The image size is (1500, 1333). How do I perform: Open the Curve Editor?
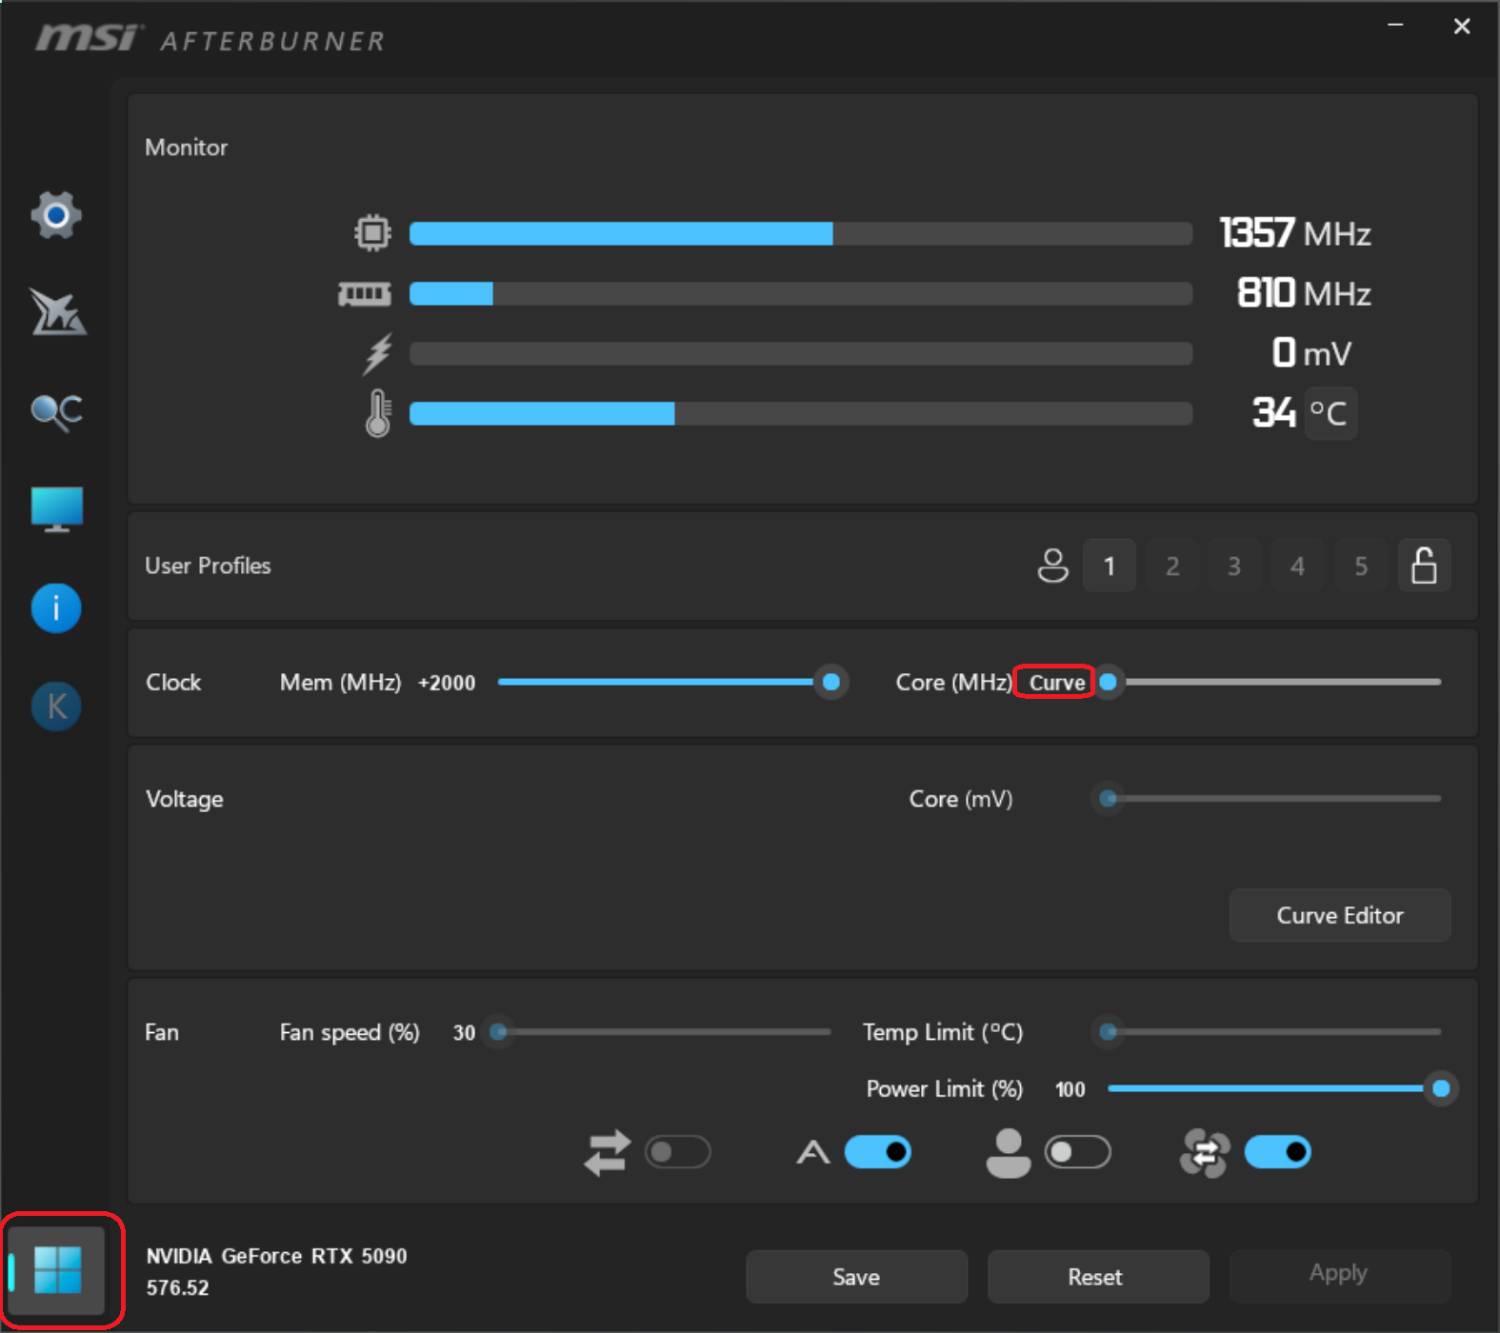[1340, 915]
